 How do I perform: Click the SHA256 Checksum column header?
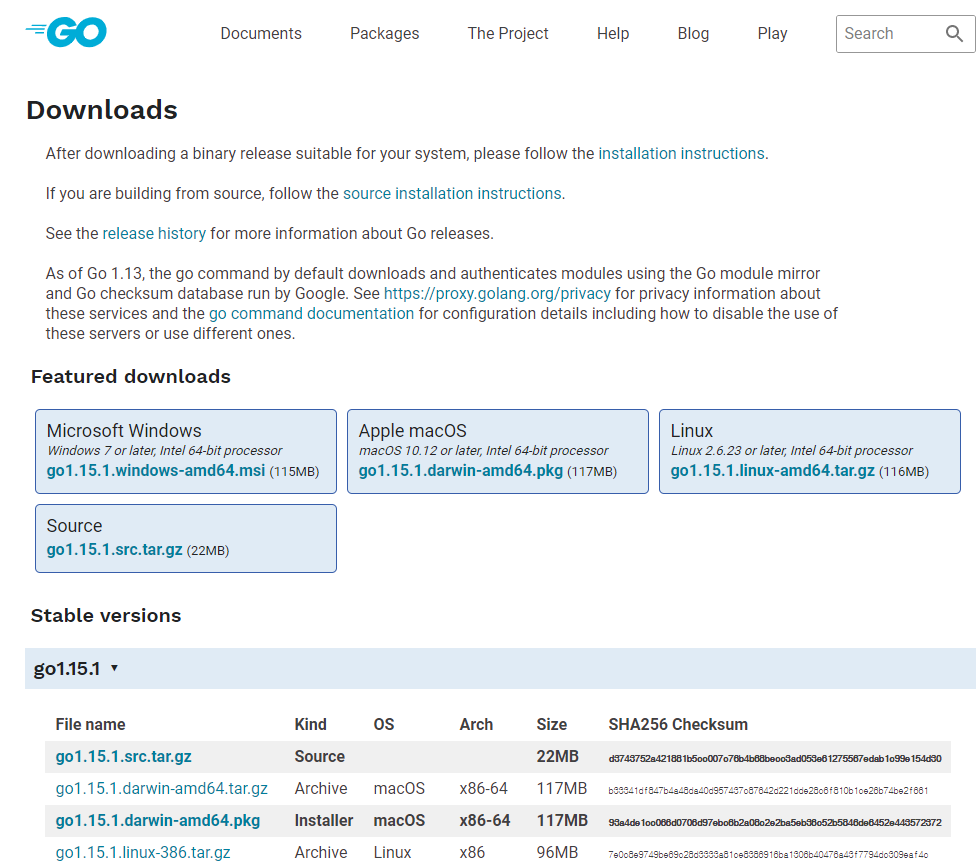678,725
